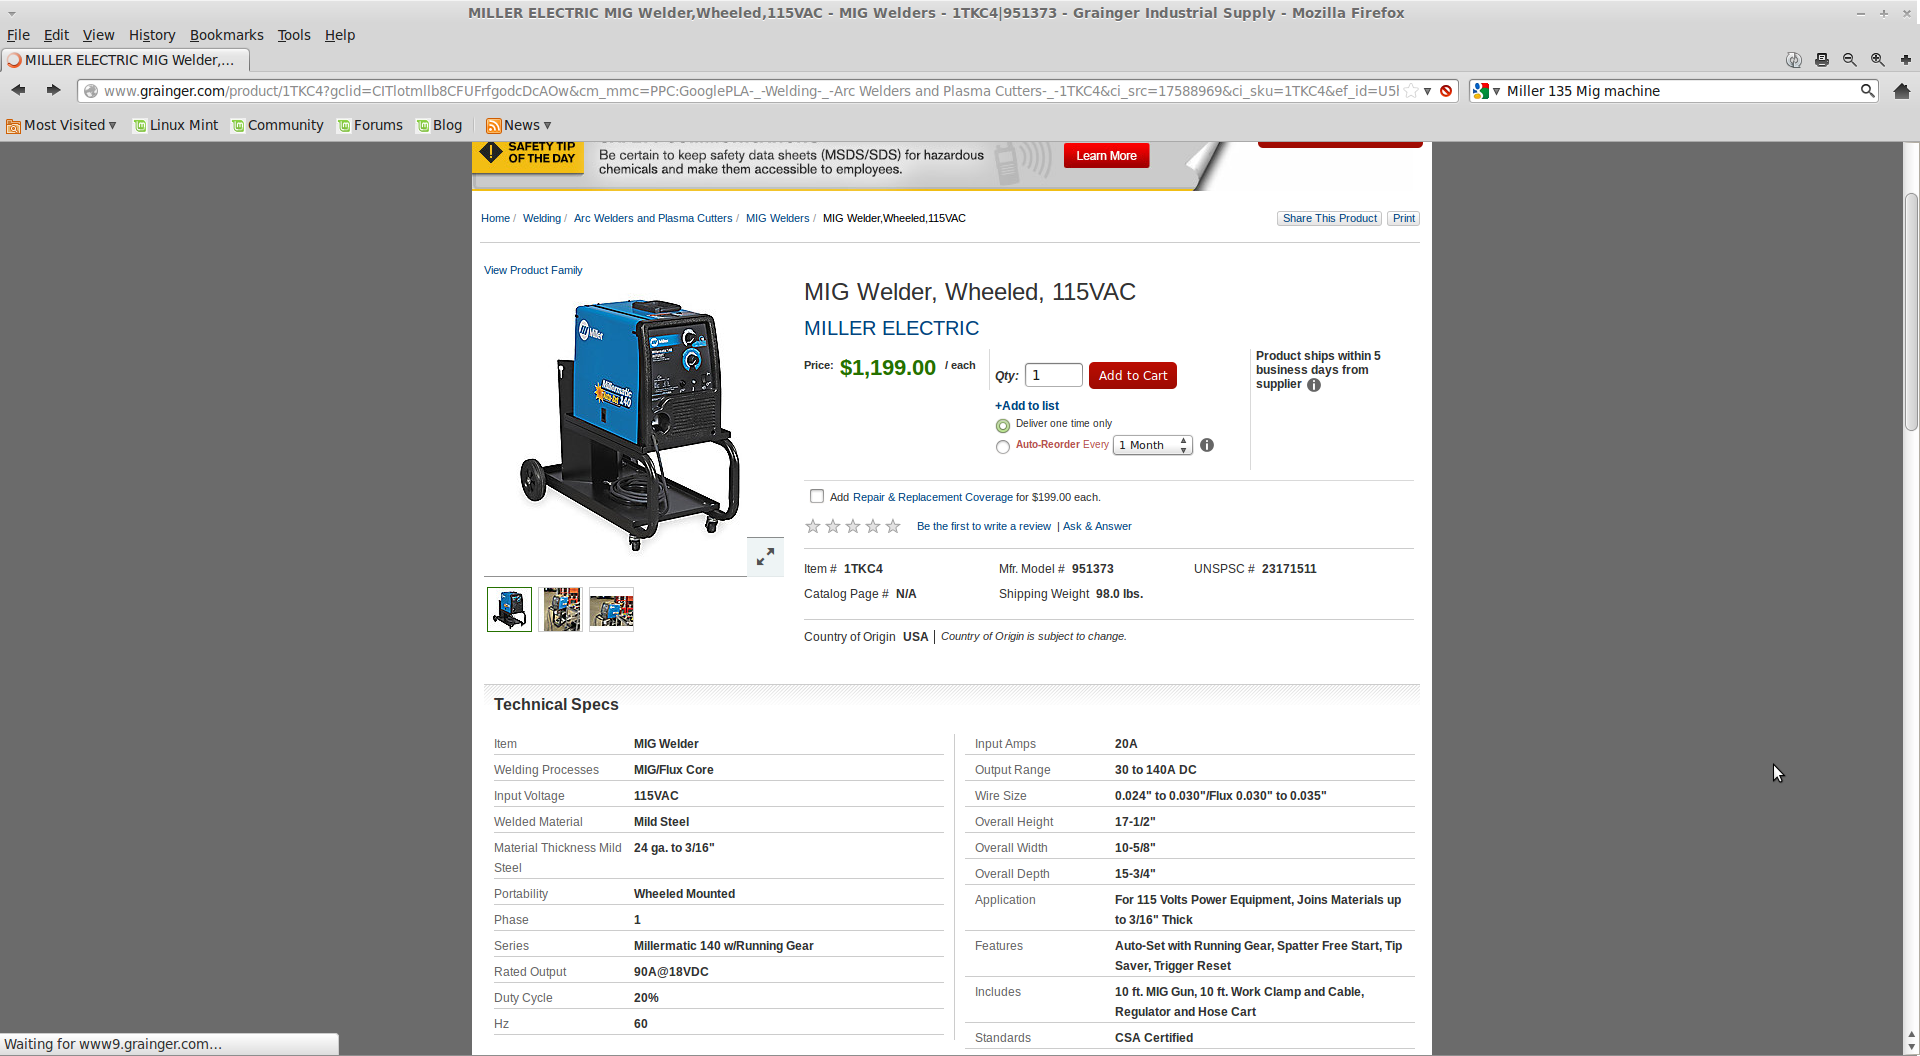Expand the News feed bookmark dropdown

click(519, 126)
